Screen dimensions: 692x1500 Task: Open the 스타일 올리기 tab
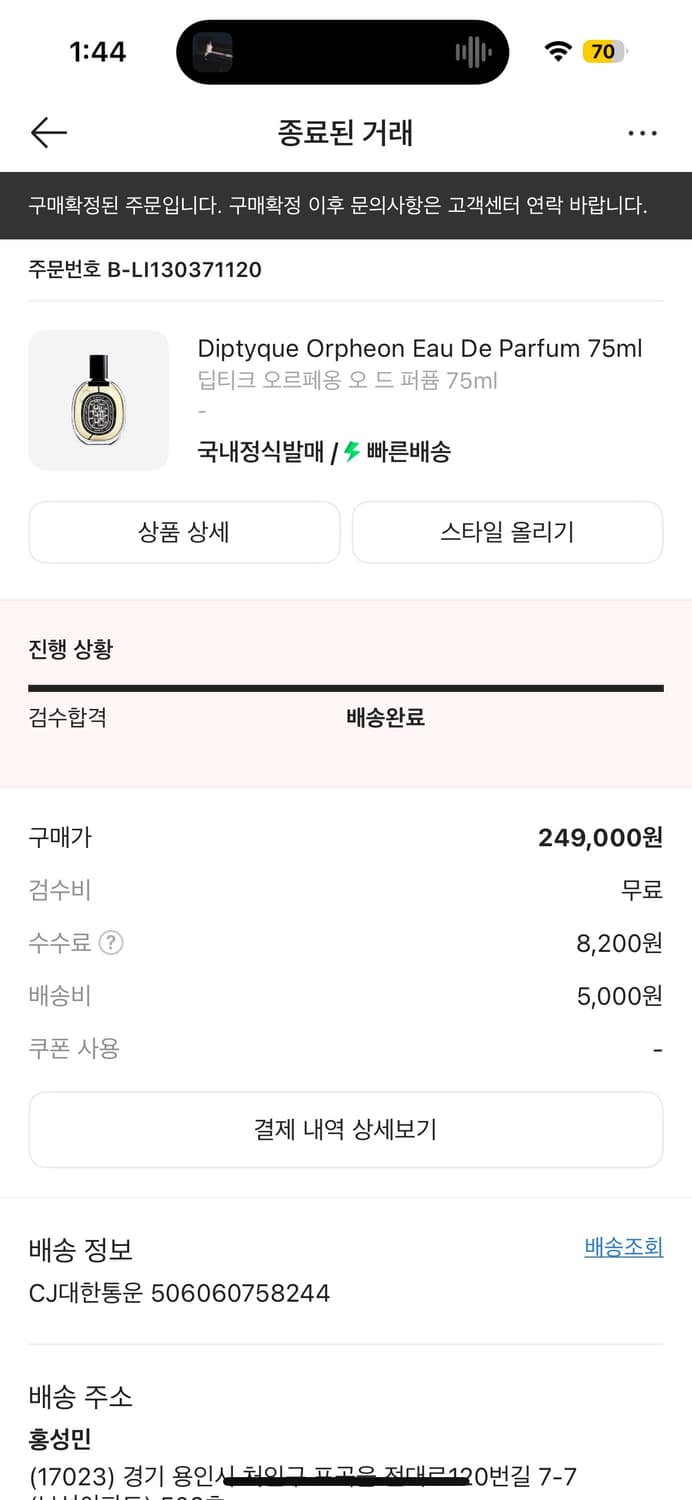pos(507,532)
